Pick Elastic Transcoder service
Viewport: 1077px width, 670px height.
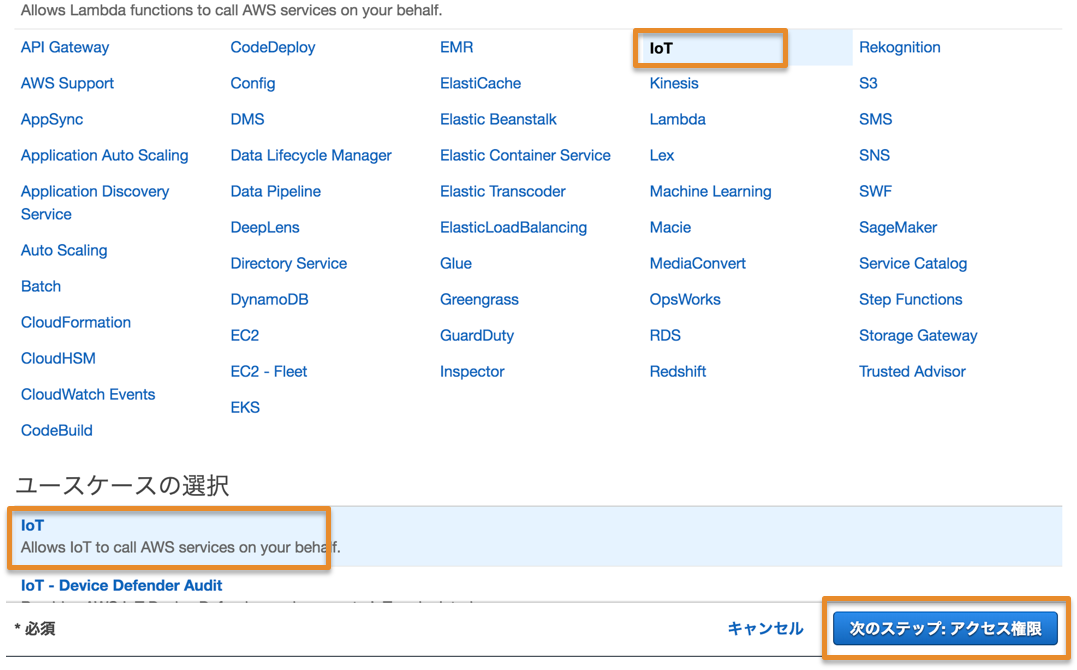[503, 191]
